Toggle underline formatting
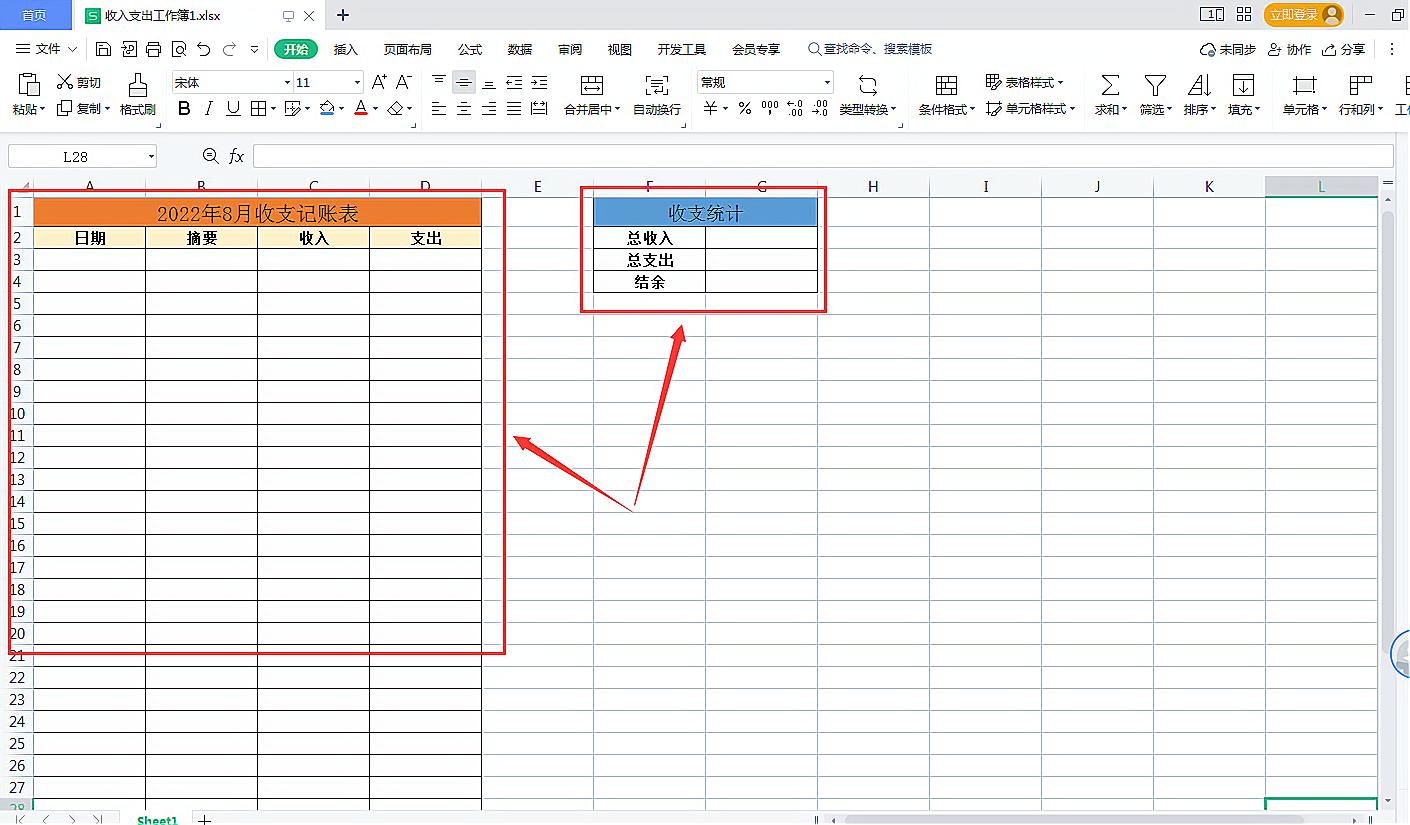Viewport: 1410px width, 825px height. (x=232, y=108)
